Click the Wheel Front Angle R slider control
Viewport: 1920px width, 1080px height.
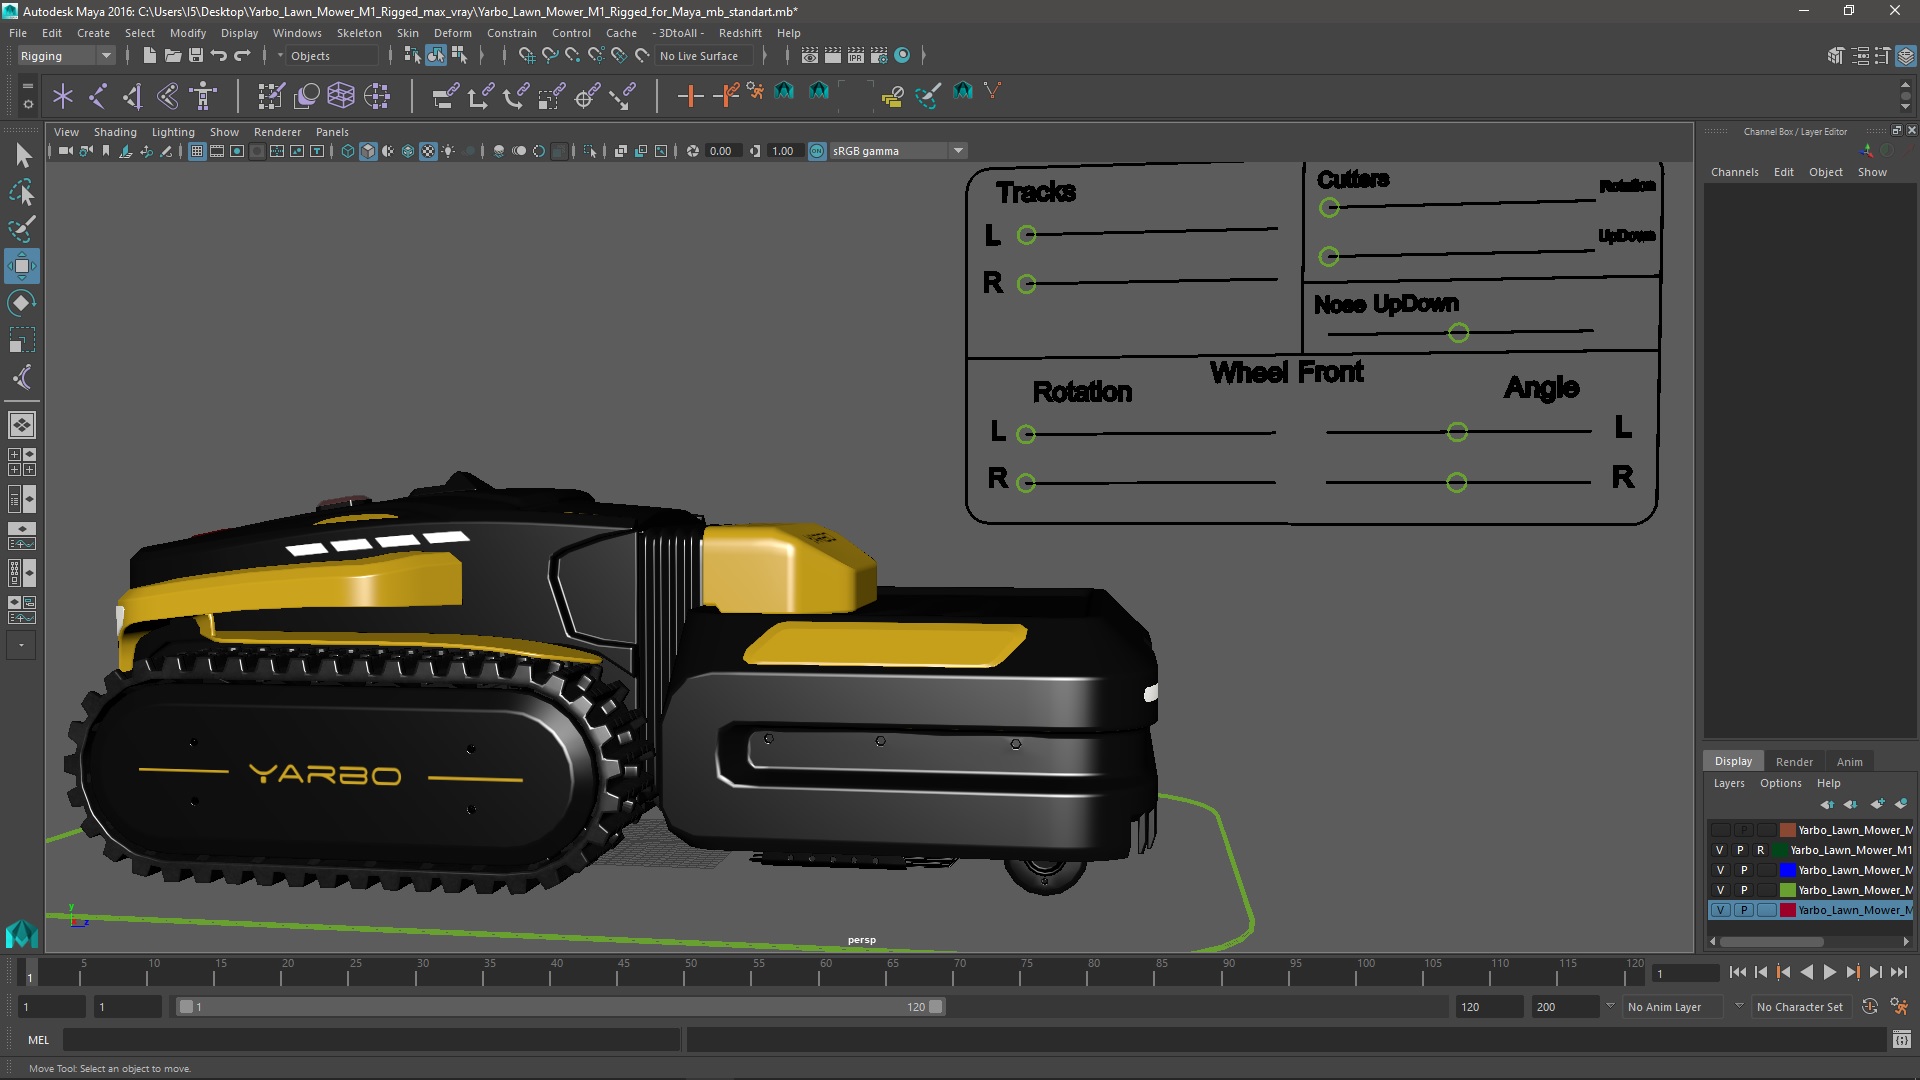tap(1456, 483)
